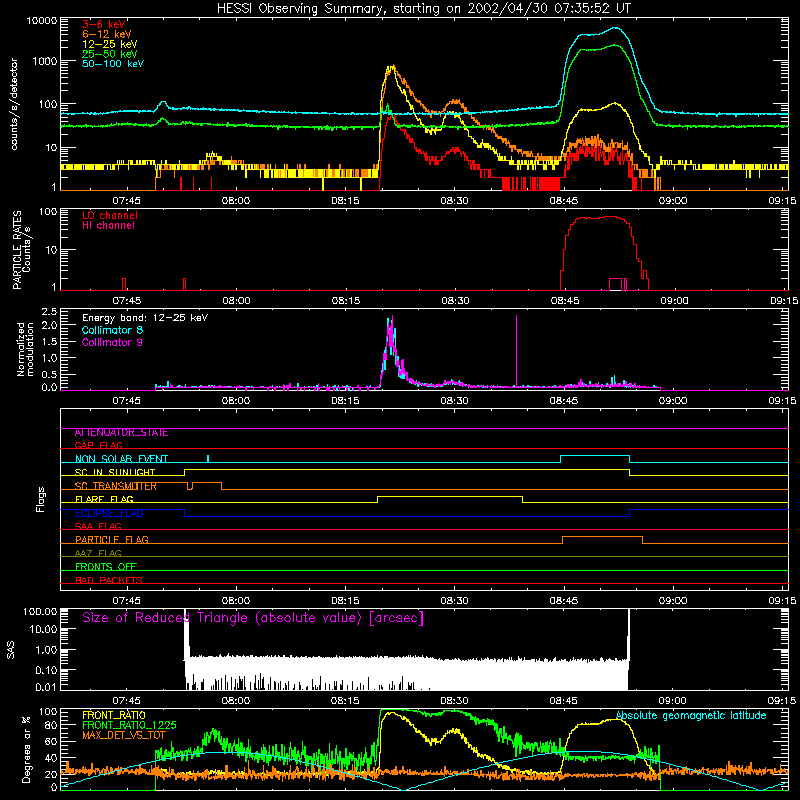Click the raised SC_TRANSMITTER step near 07:56

pyautogui.click(x=207, y=483)
